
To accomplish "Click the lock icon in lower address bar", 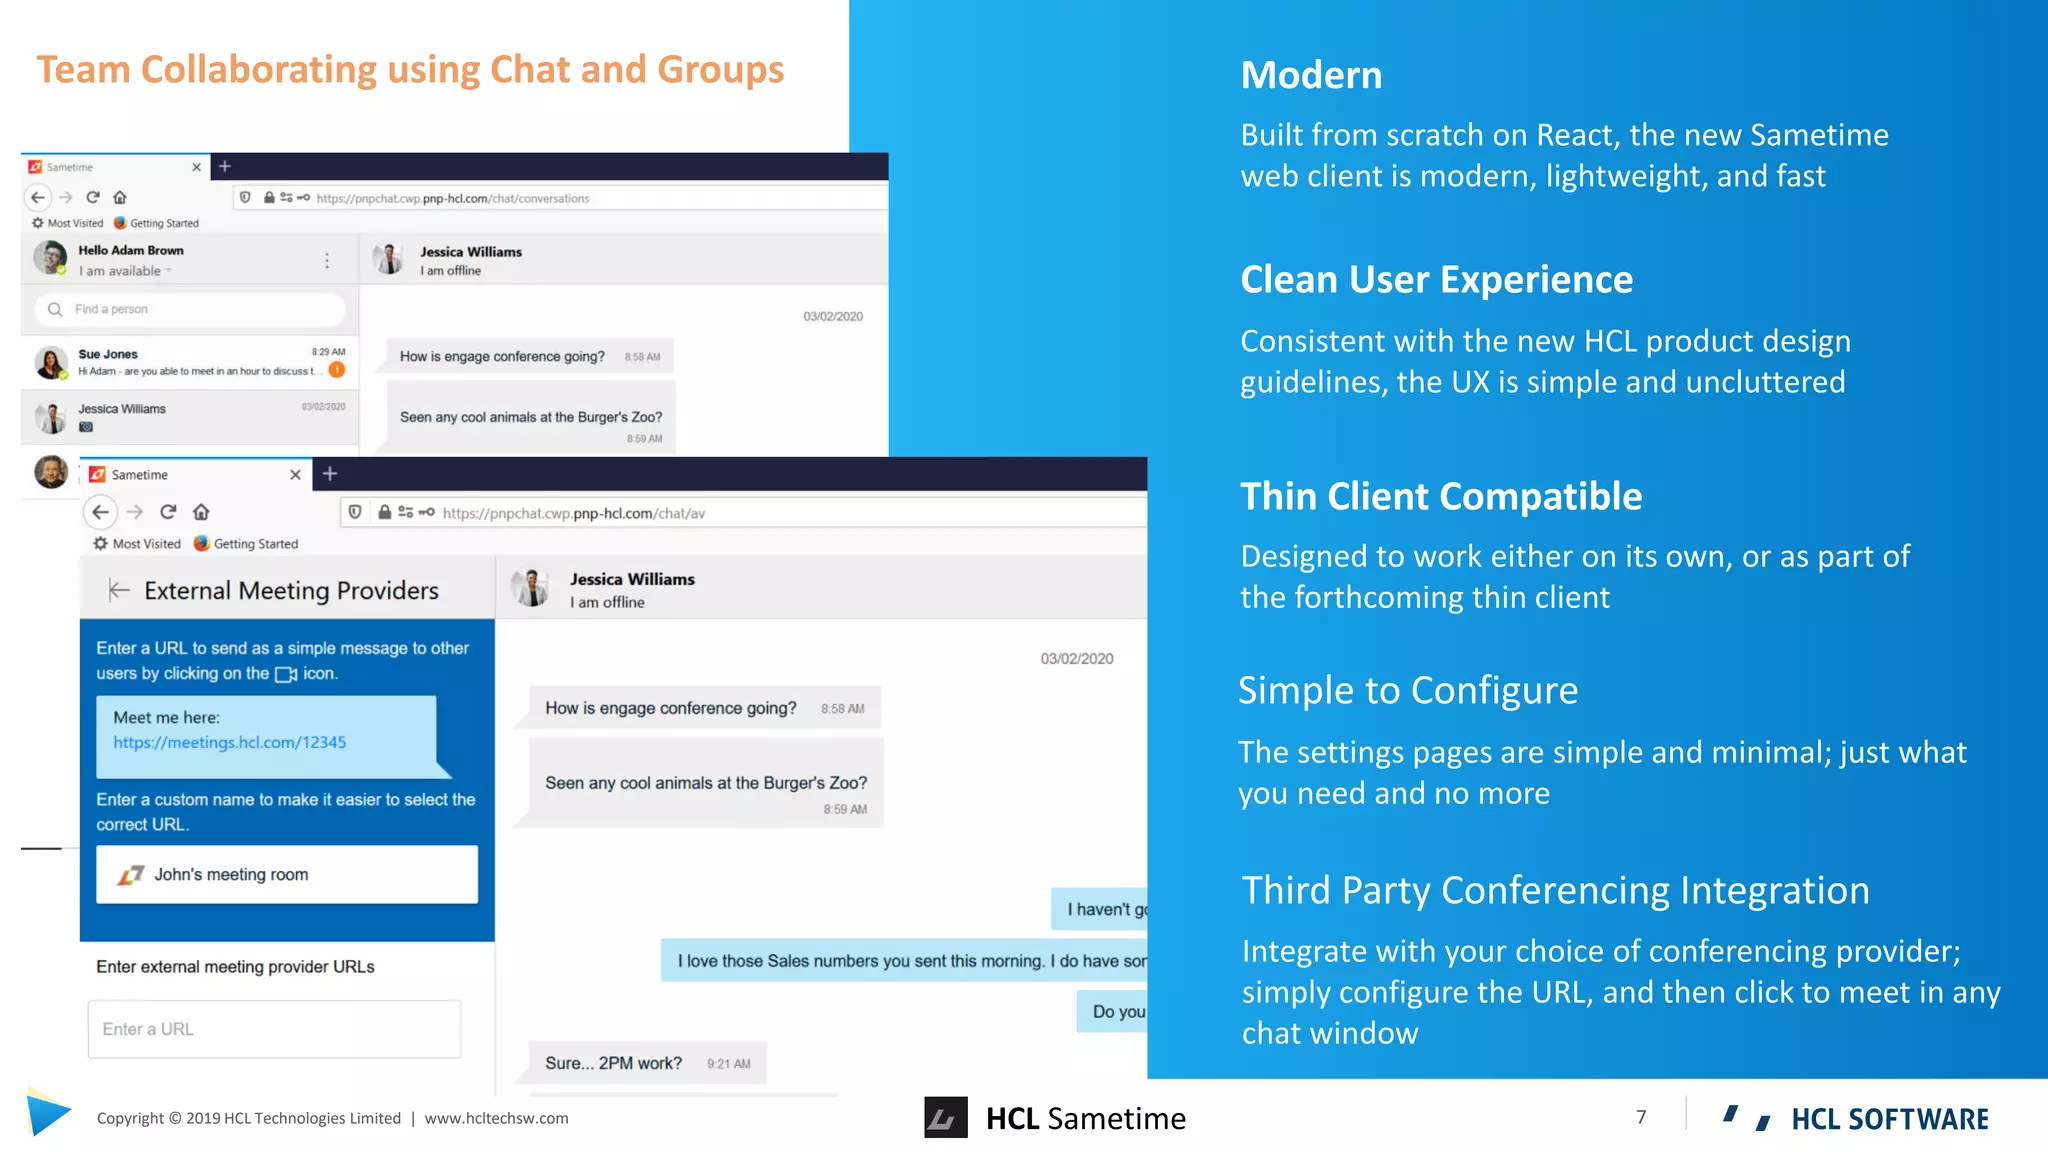I will coord(384,513).
